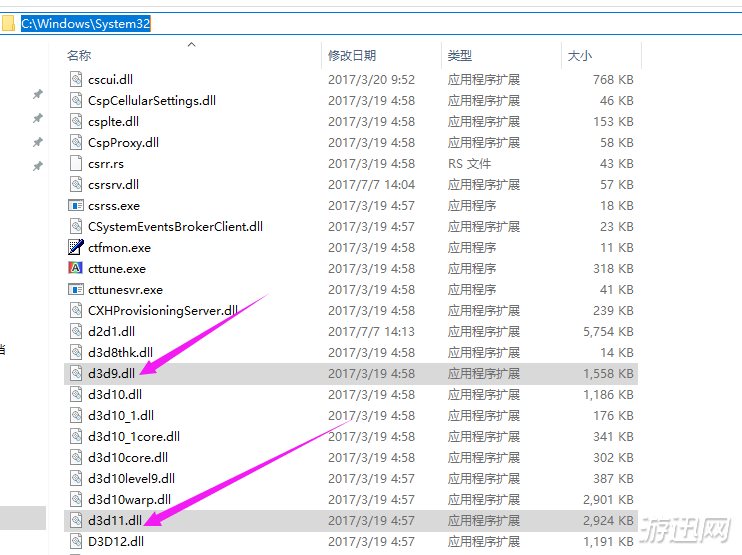The width and height of the screenshot is (742, 555).
Task: Click the d3d10_1.dll file icon
Action: tap(76, 415)
